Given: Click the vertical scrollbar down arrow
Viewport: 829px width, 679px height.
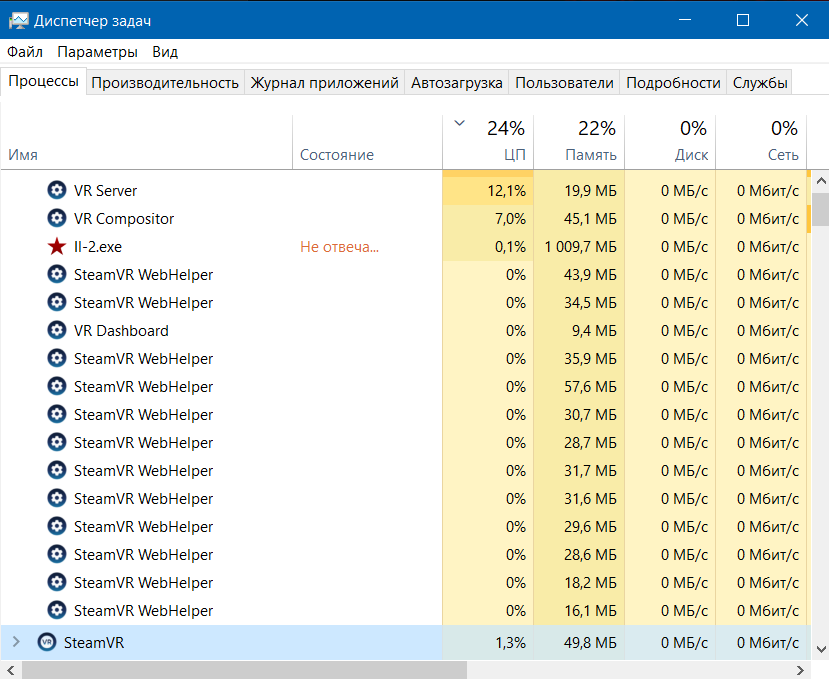Looking at the screenshot, I should click(x=819, y=649).
